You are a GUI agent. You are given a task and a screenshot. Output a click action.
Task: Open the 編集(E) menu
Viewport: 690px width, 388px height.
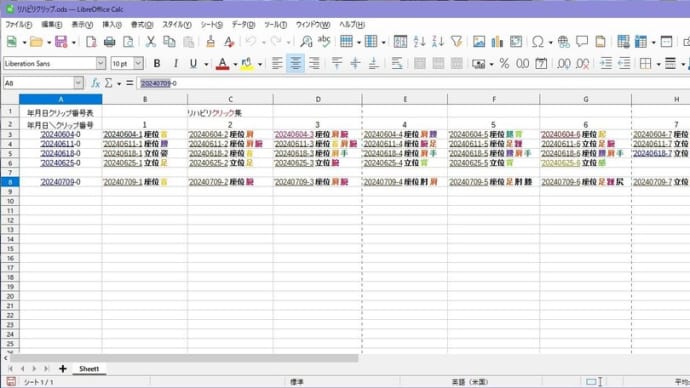pos(51,25)
